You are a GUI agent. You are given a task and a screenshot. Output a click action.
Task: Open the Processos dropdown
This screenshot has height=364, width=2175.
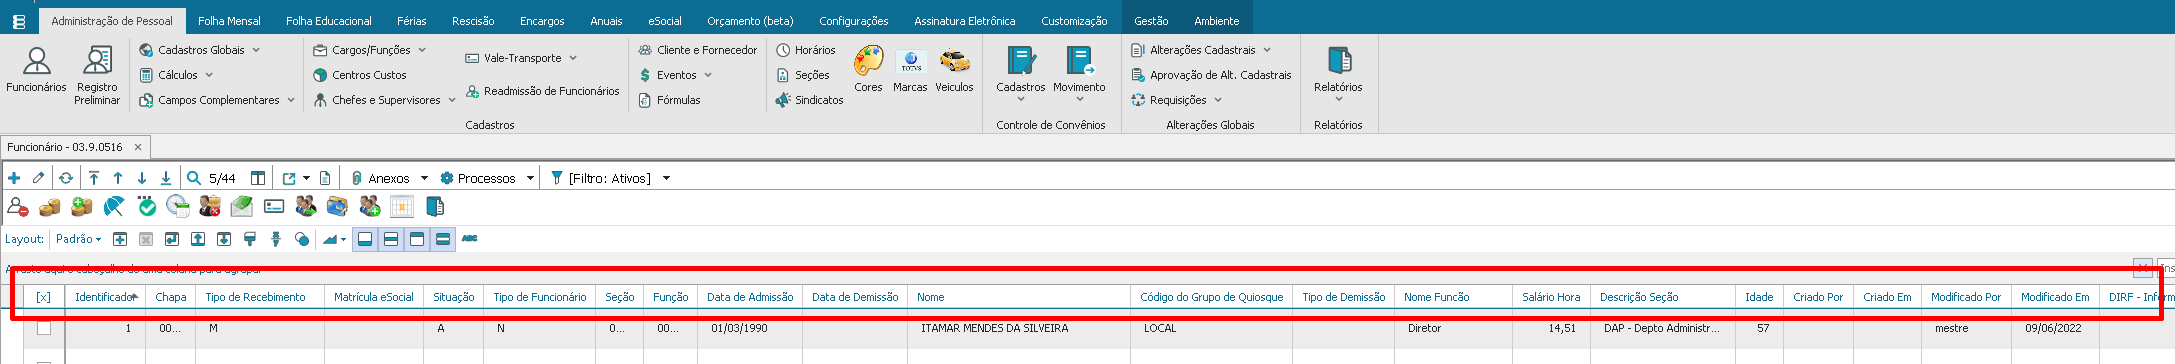tap(531, 178)
